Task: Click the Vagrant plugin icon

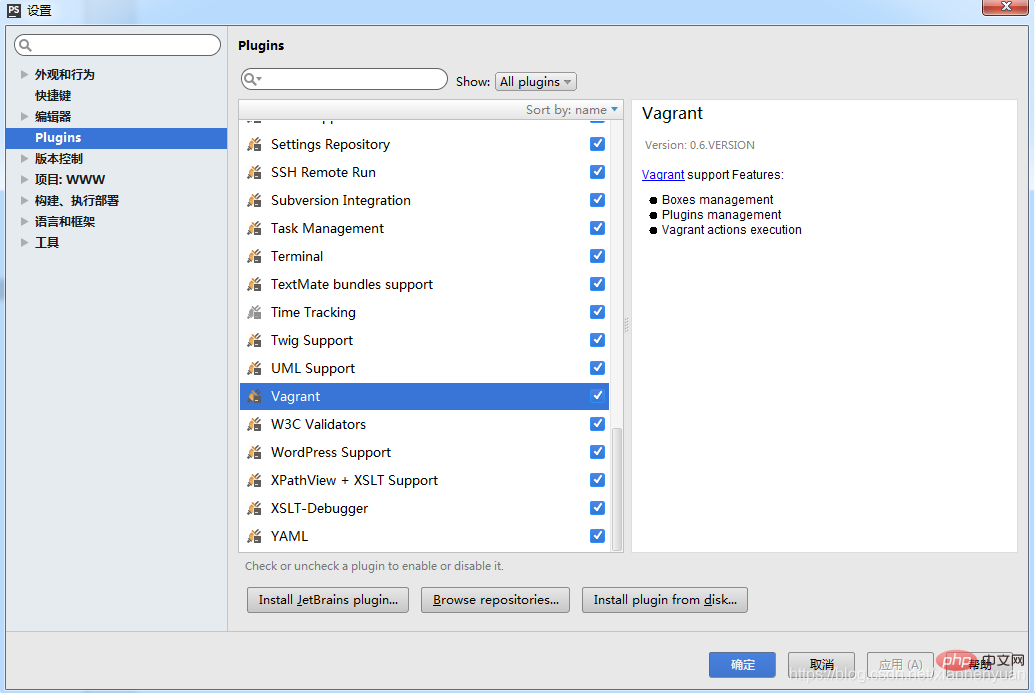Action: coord(254,396)
